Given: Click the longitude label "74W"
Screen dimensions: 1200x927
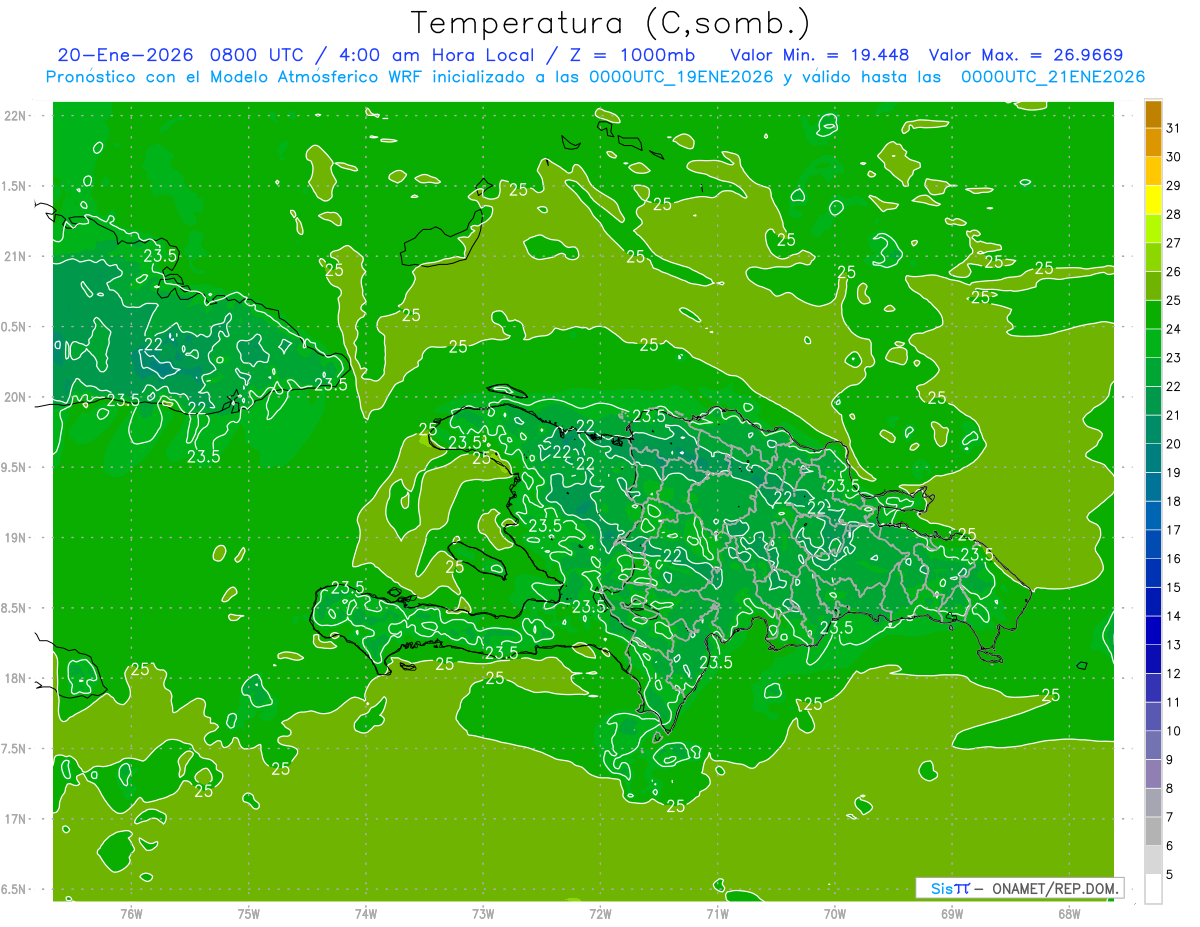Looking at the screenshot, I should click(x=366, y=915).
